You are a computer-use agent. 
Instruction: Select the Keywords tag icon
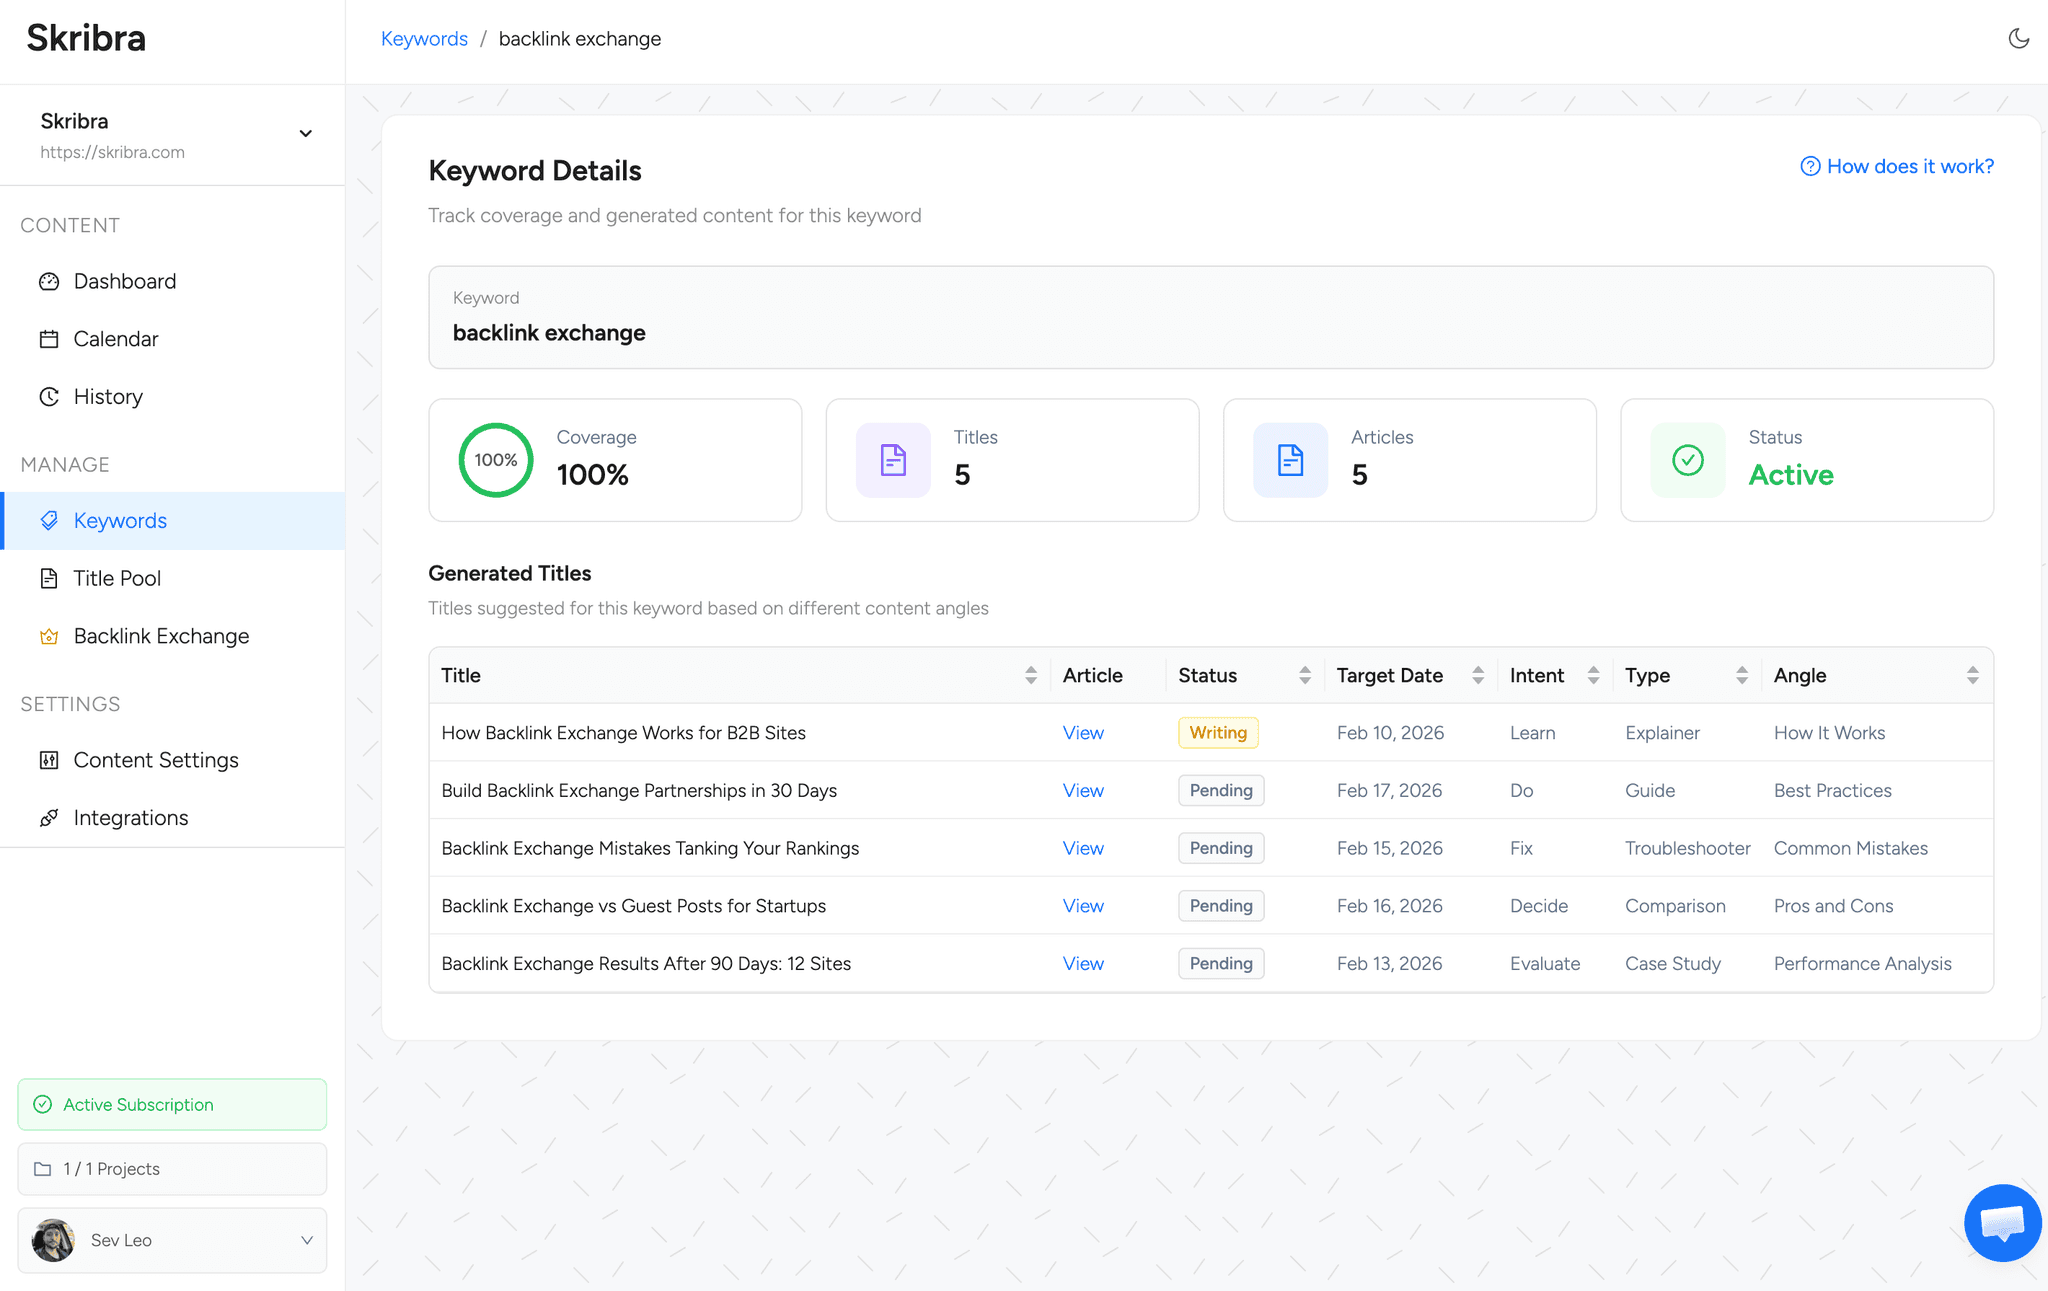point(49,520)
